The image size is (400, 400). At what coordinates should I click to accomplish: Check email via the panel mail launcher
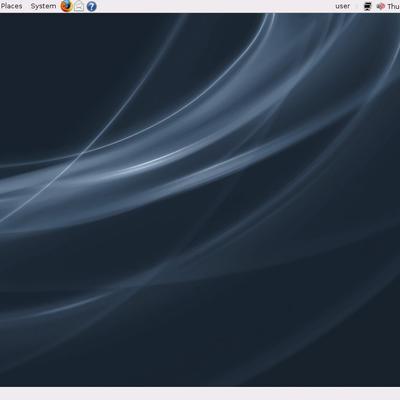(x=79, y=6)
